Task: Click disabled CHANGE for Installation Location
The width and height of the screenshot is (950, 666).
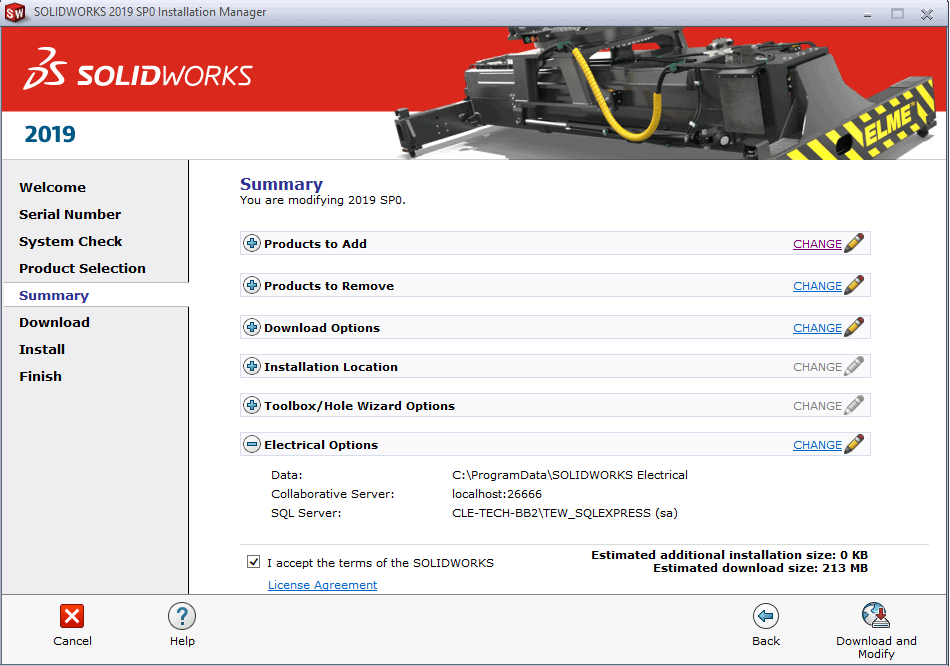Action: pos(817,367)
